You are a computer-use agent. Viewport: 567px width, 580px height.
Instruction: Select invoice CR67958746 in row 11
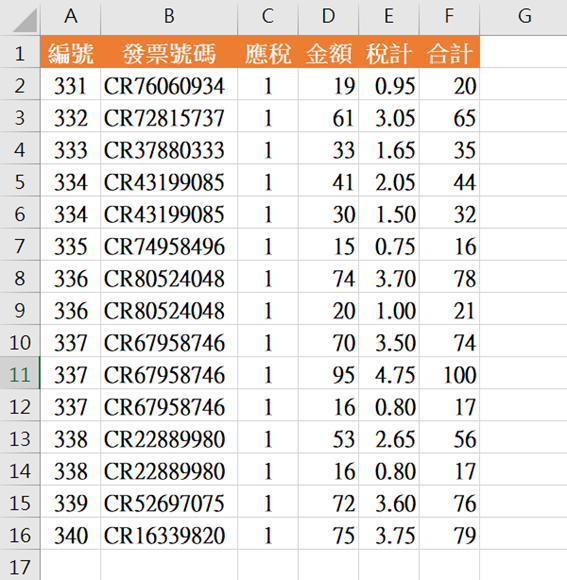(169, 373)
